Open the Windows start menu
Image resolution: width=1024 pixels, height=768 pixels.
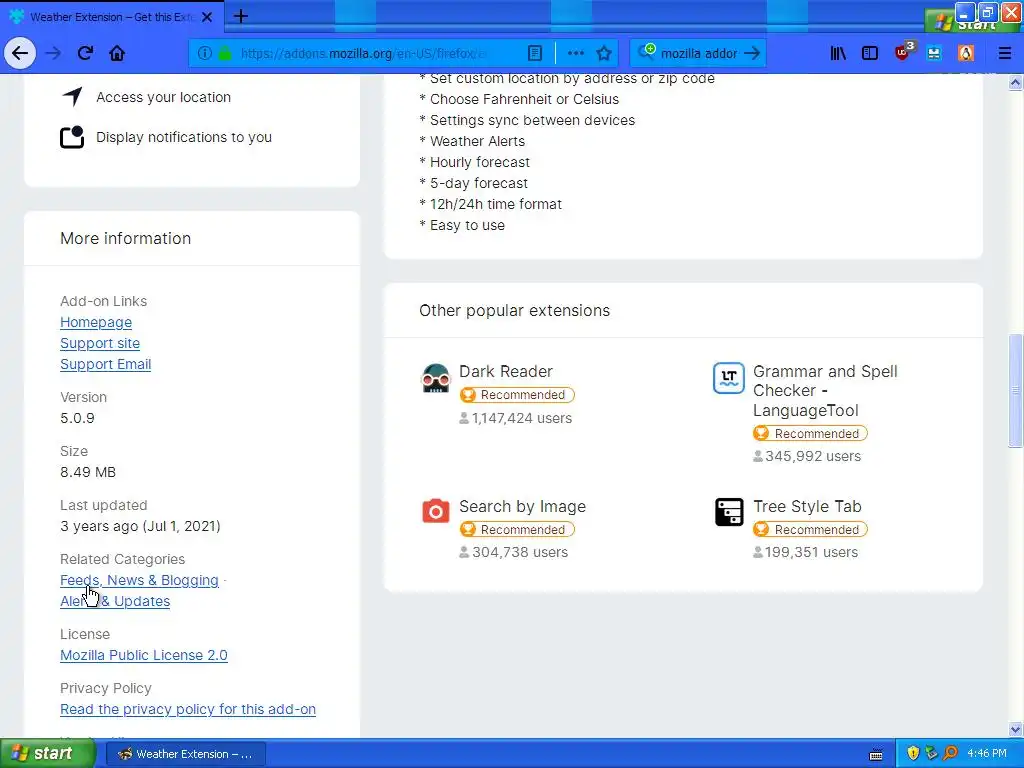(46, 754)
